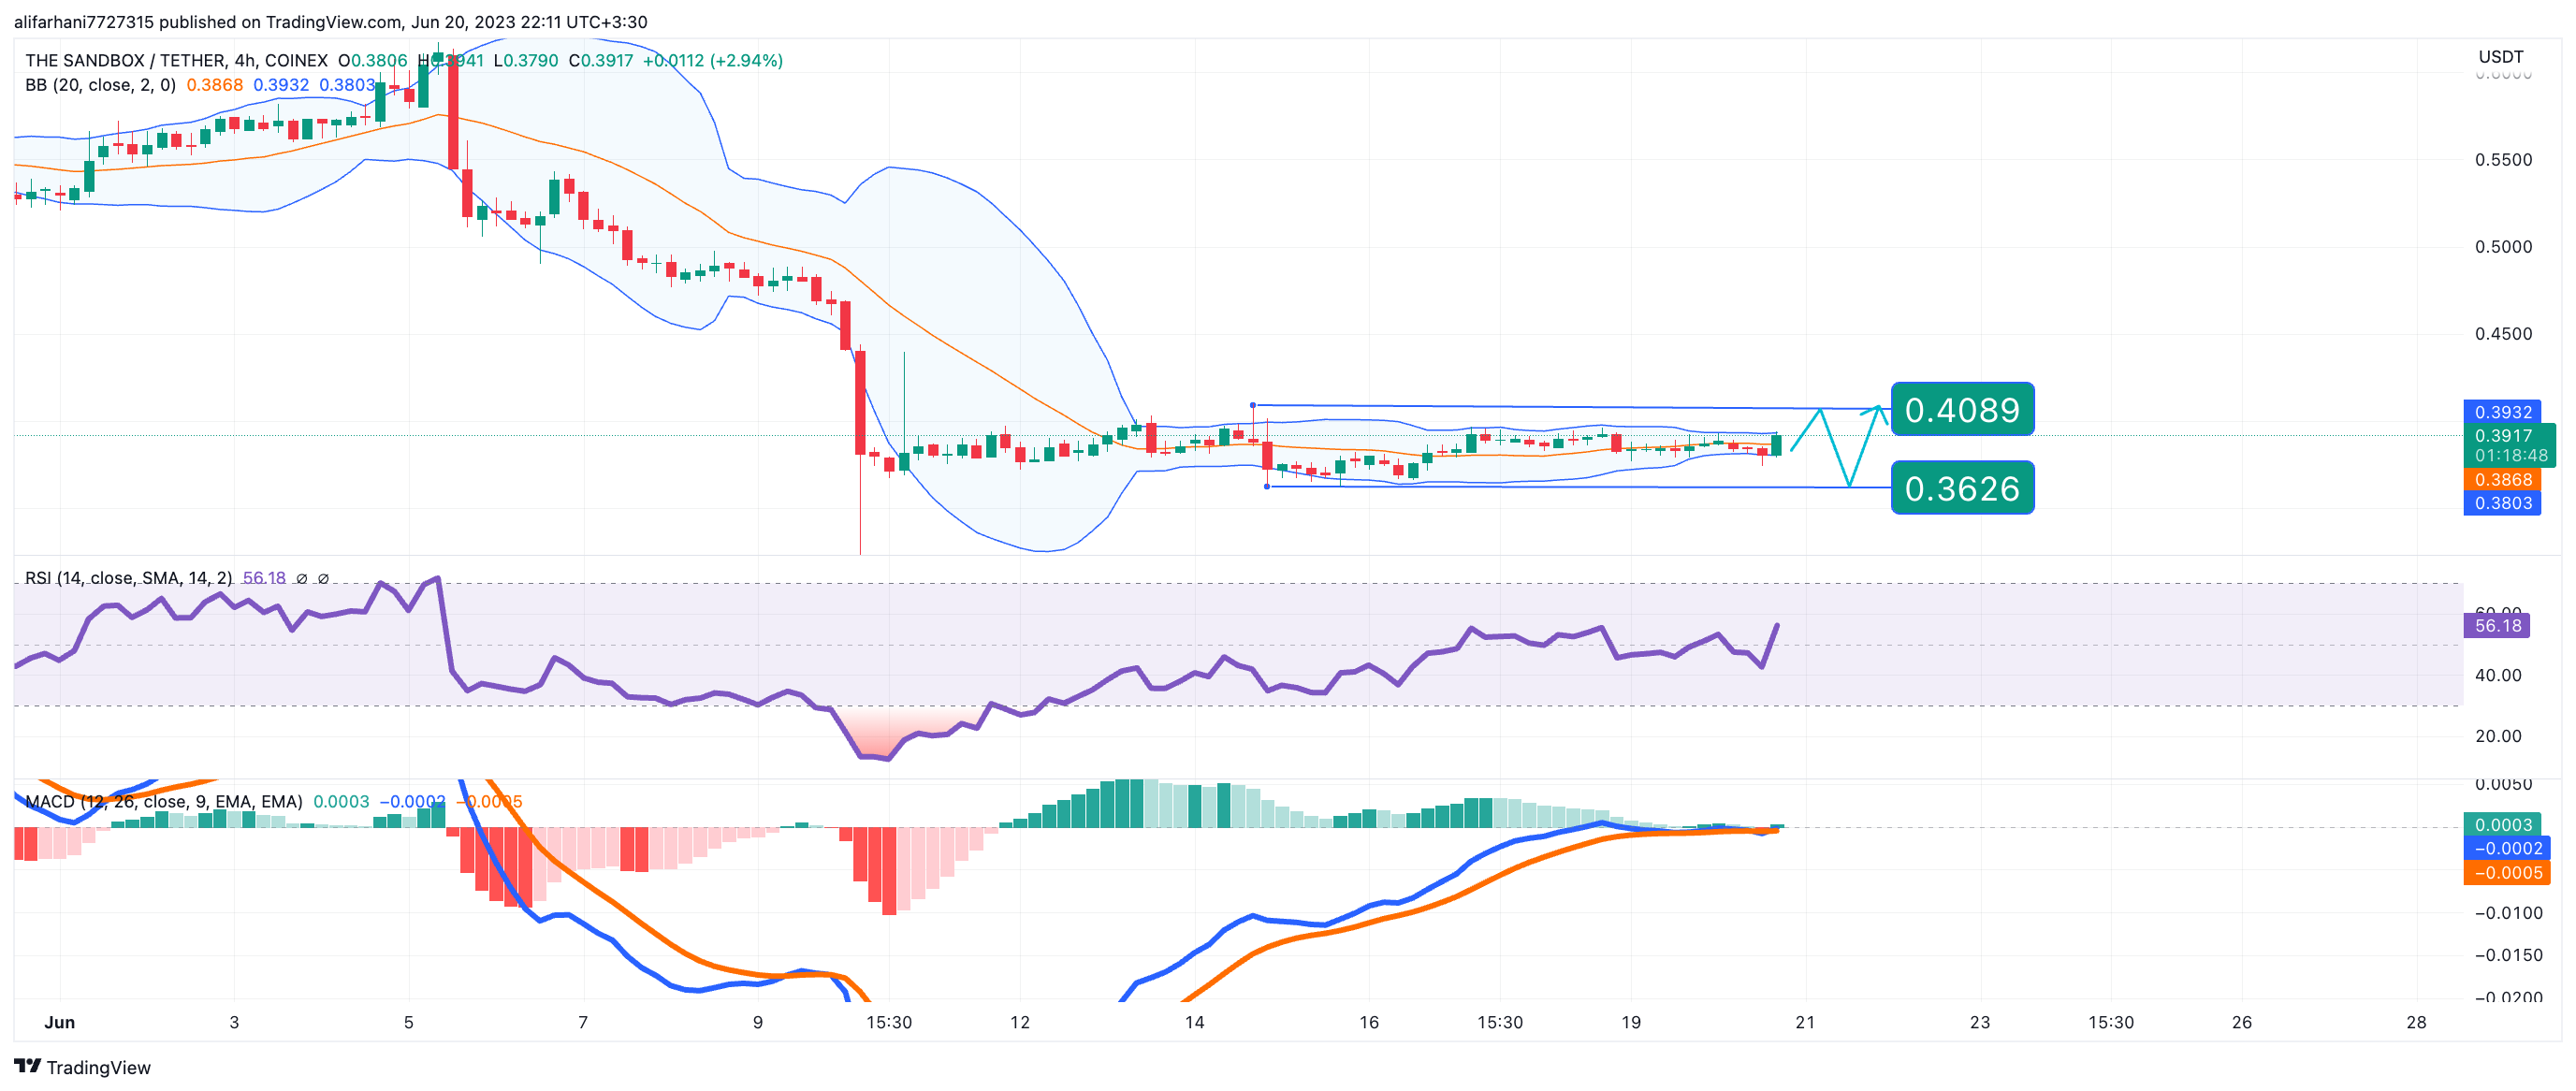Click the 20.00 RSI axis label
2576x1091 pixels.
pos(2497,736)
